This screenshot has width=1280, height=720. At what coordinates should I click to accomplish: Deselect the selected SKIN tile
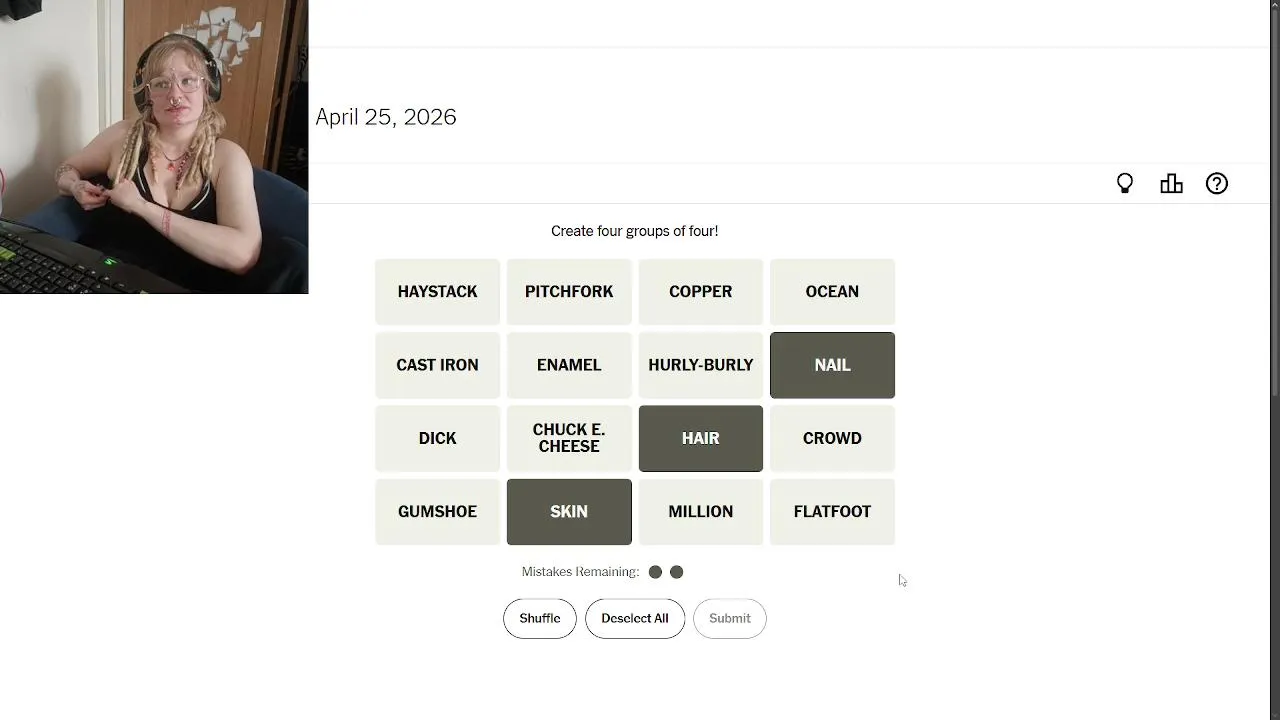point(568,512)
